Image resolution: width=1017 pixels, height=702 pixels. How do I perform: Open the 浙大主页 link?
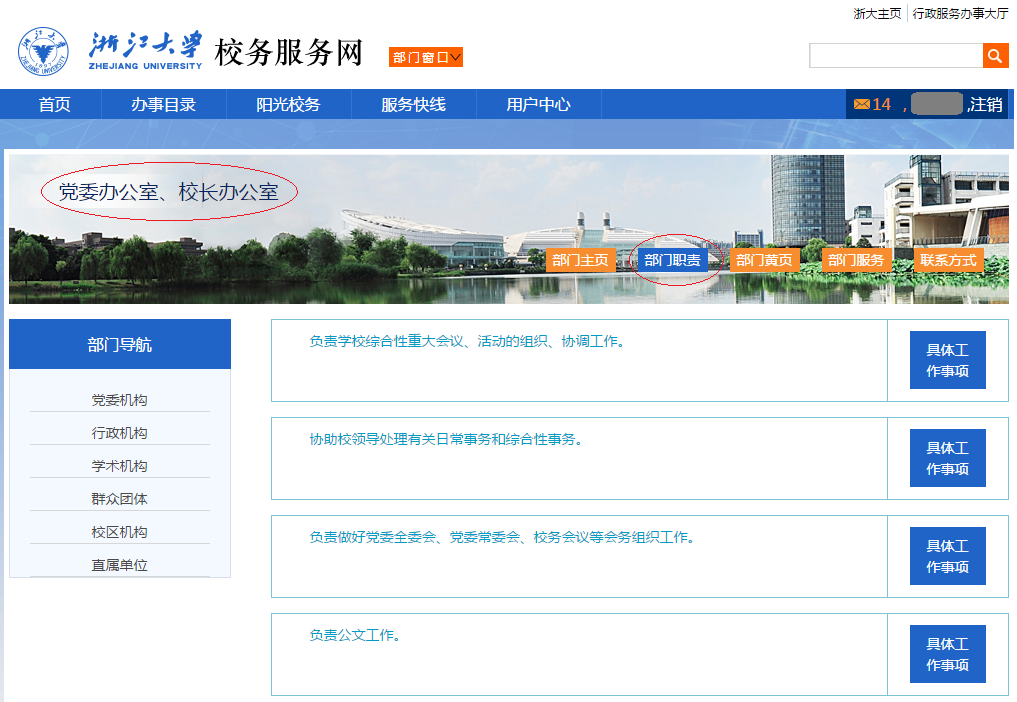point(877,14)
